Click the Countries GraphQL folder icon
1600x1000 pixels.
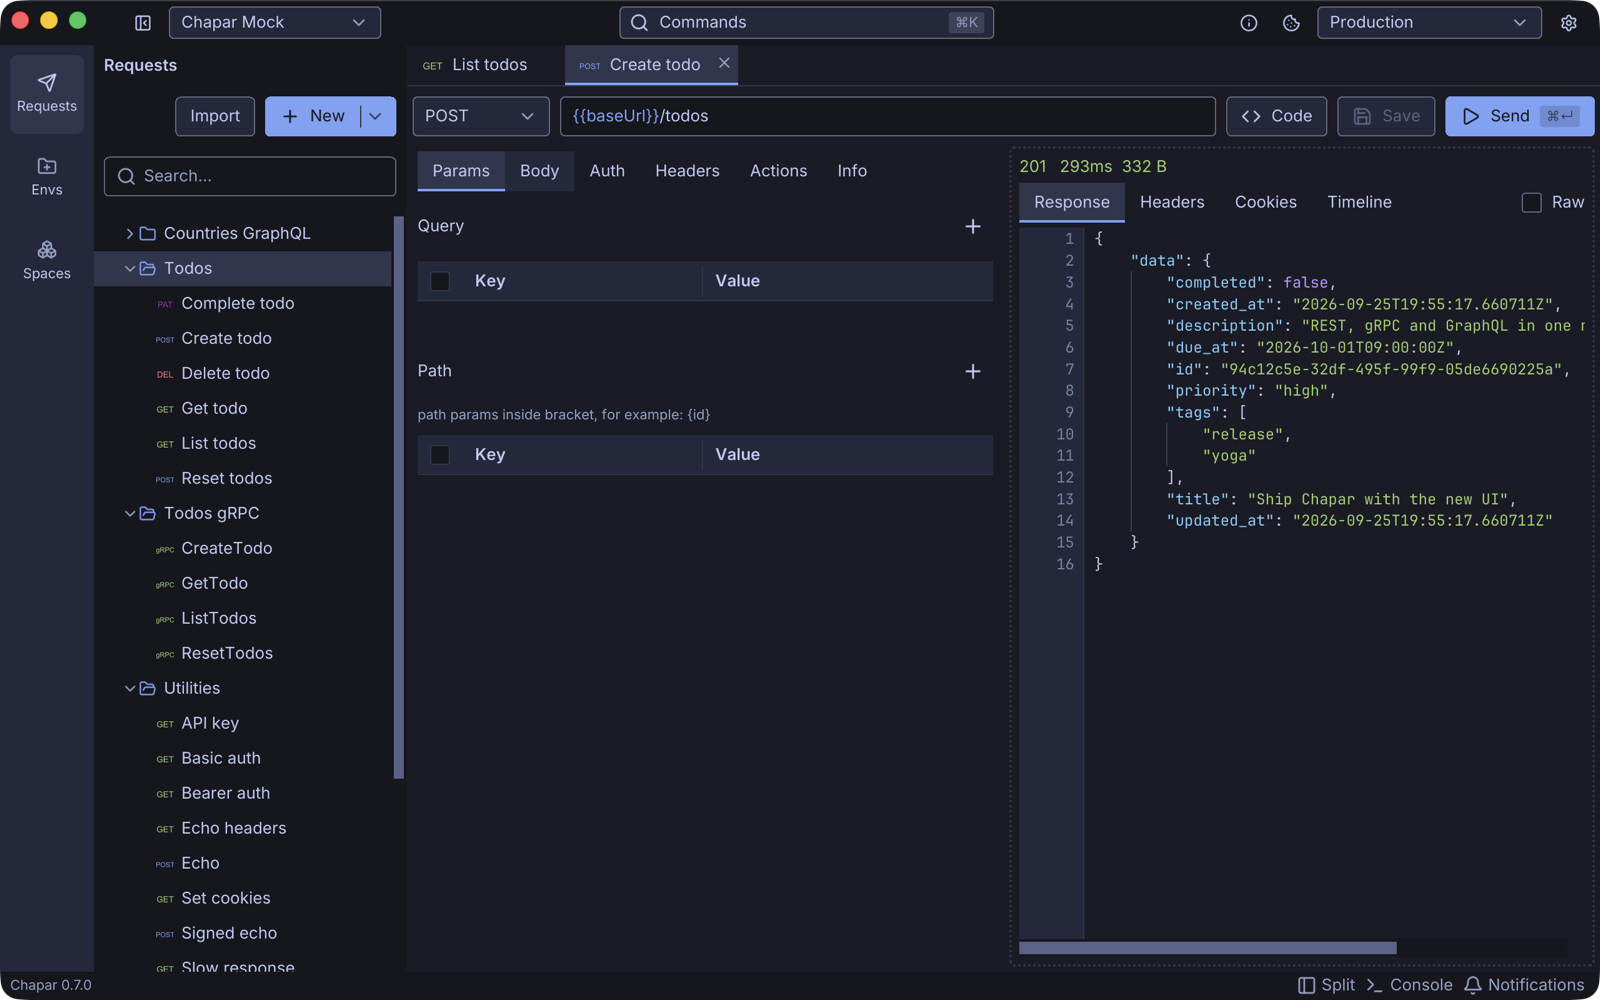pyautogui.click(x=148, y=233)
